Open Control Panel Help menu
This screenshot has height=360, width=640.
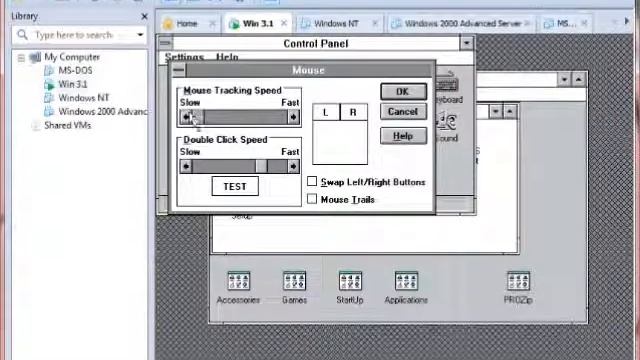tap(227, 57)
